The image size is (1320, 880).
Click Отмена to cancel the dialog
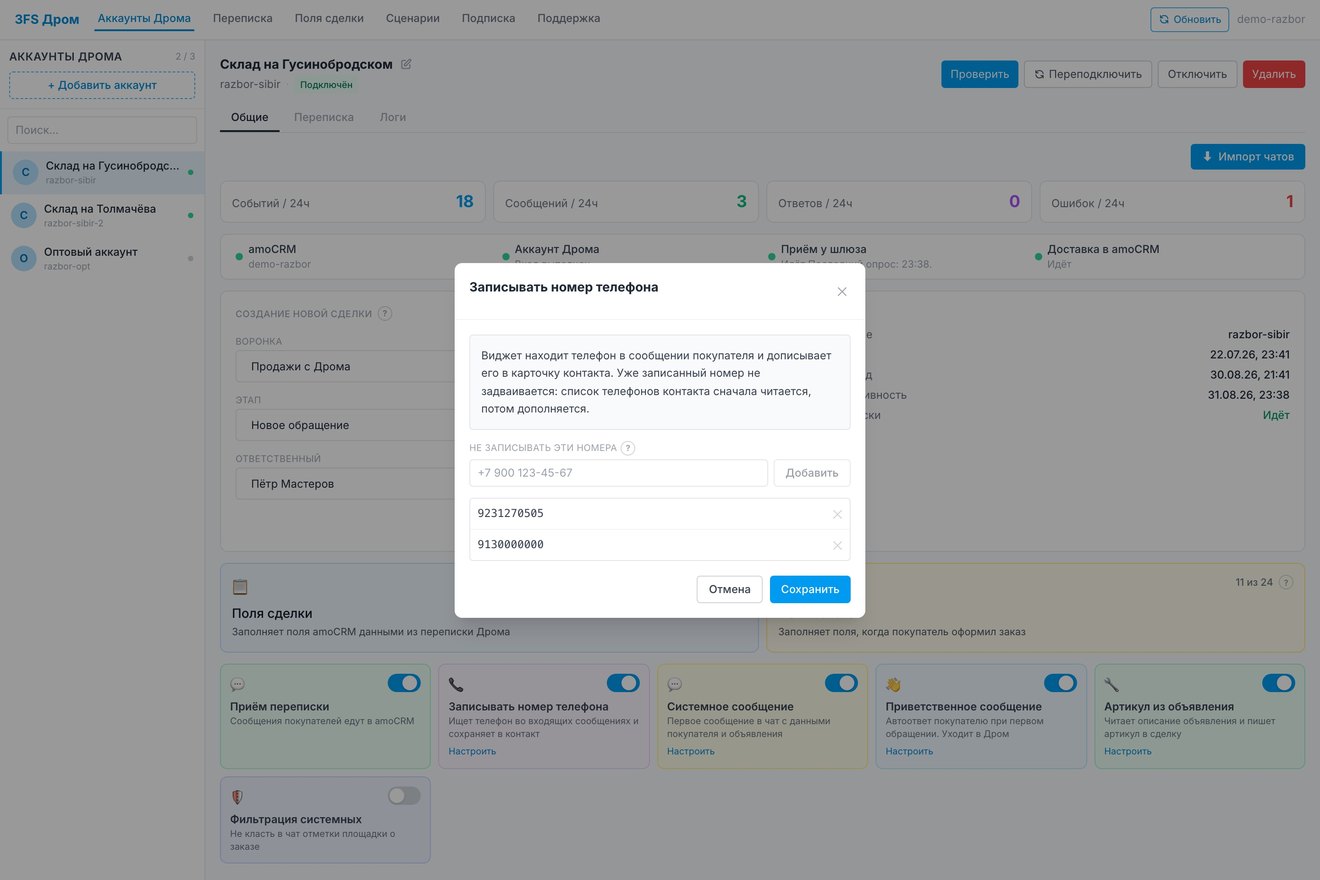[x=730, y=589]
